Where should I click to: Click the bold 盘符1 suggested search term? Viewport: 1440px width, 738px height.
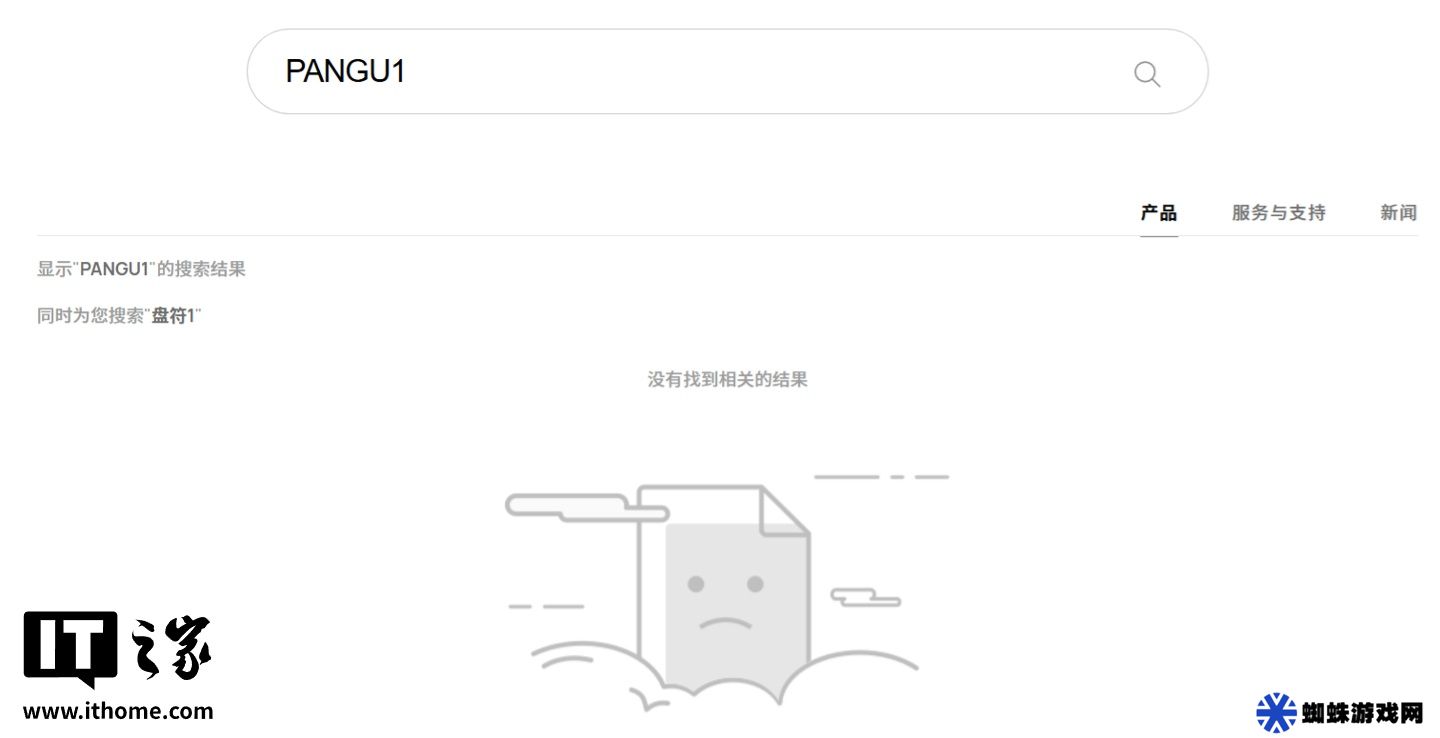pyautogui.click(x=173, y=316)
